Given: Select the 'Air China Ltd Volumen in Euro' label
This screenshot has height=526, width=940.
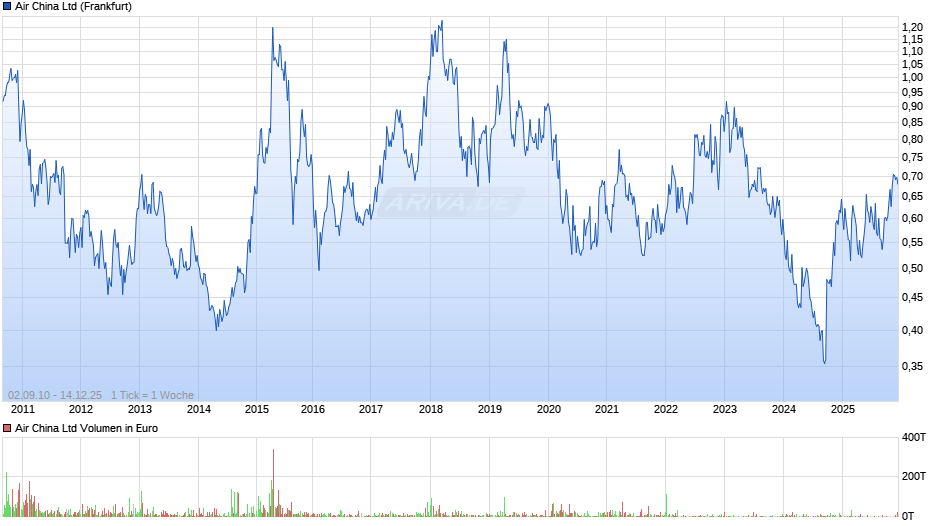Looking at the screenshot, I should pyautogui.click(x=86, y=428).
